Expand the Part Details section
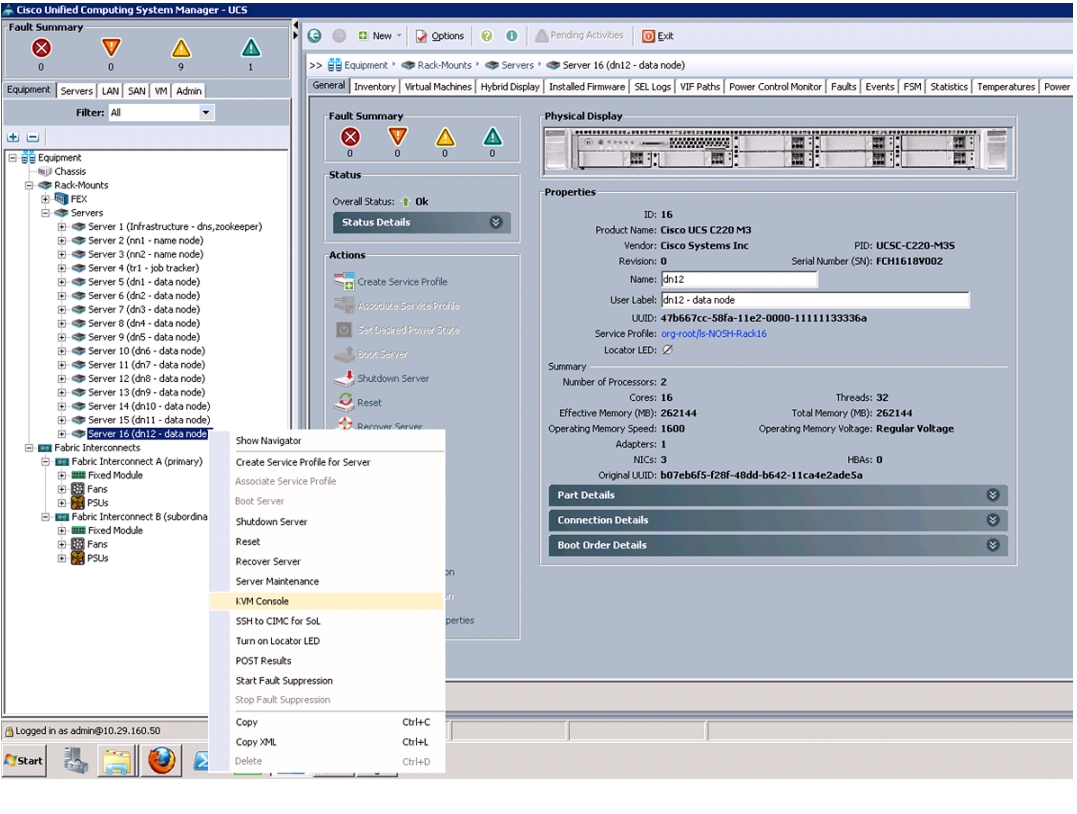Viewport: 1077px width, 814px height. [x=778, y=495]
